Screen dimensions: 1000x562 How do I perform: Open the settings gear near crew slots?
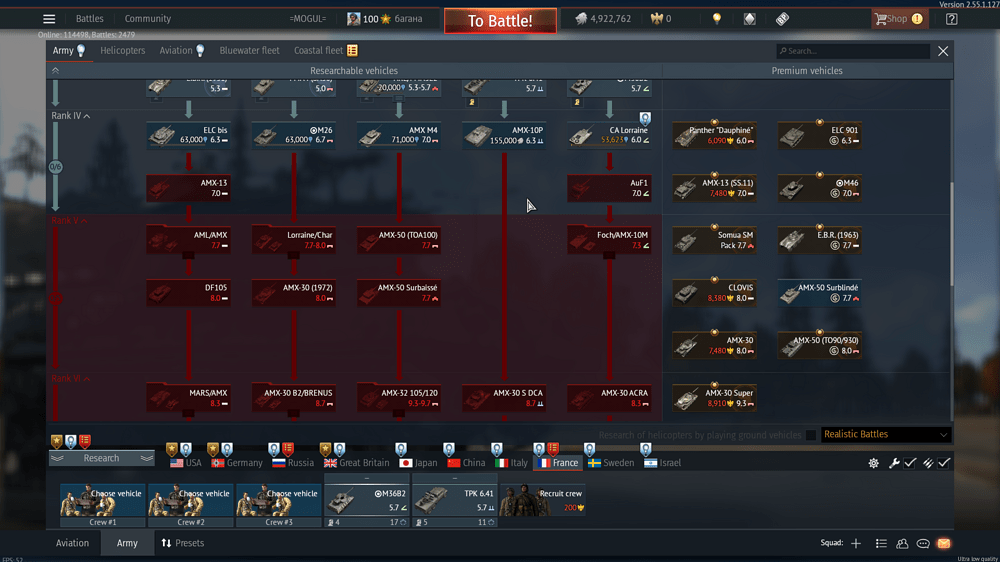[874, 463]
